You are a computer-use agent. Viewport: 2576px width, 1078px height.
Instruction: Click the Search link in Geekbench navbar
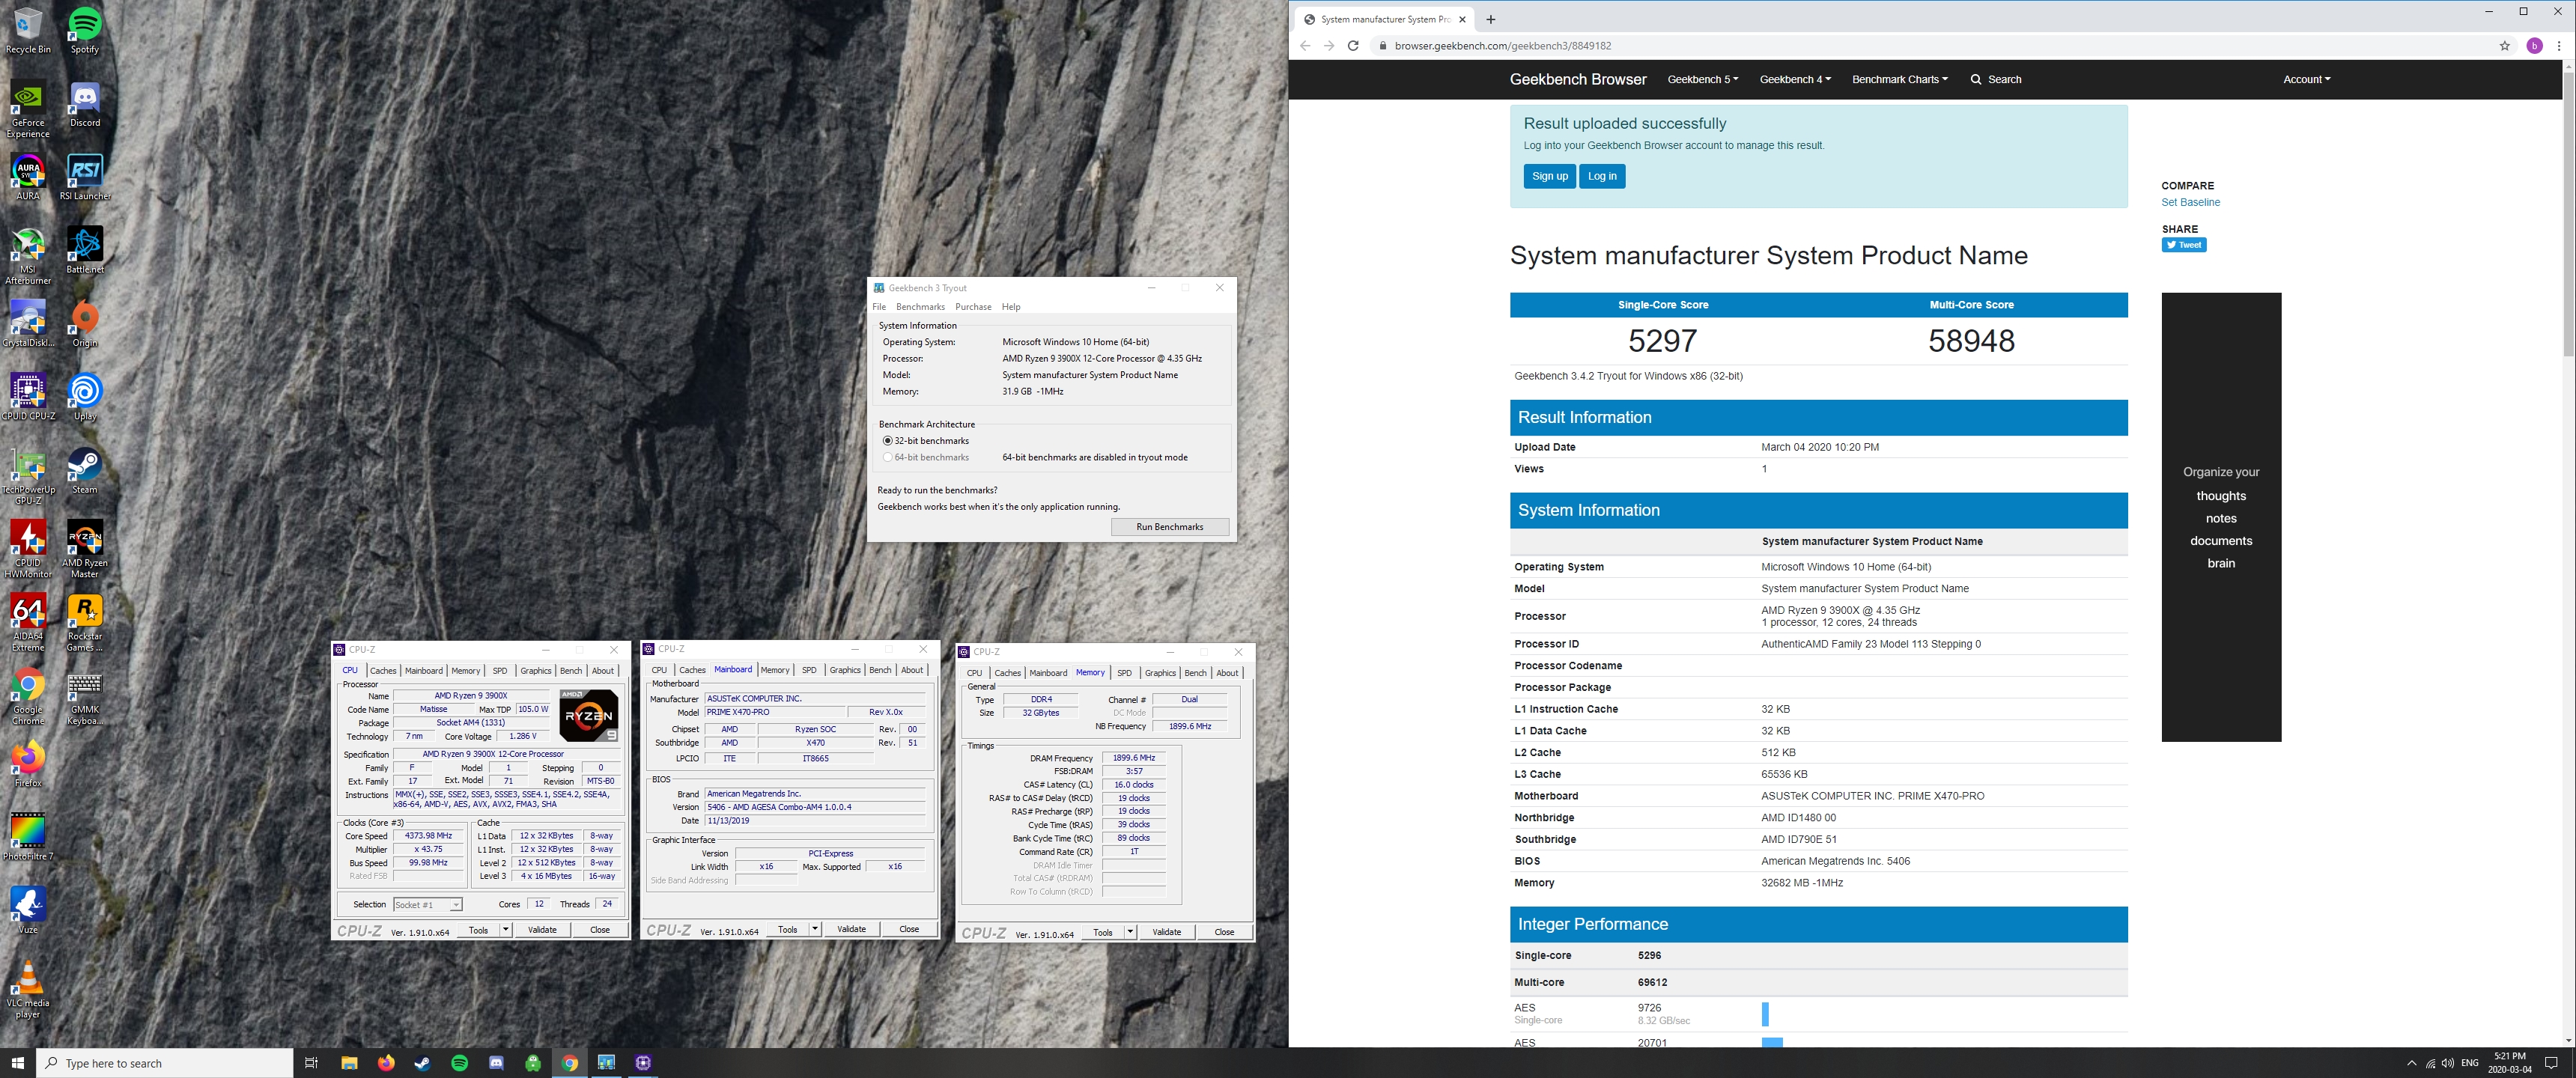pos(1996,79)
